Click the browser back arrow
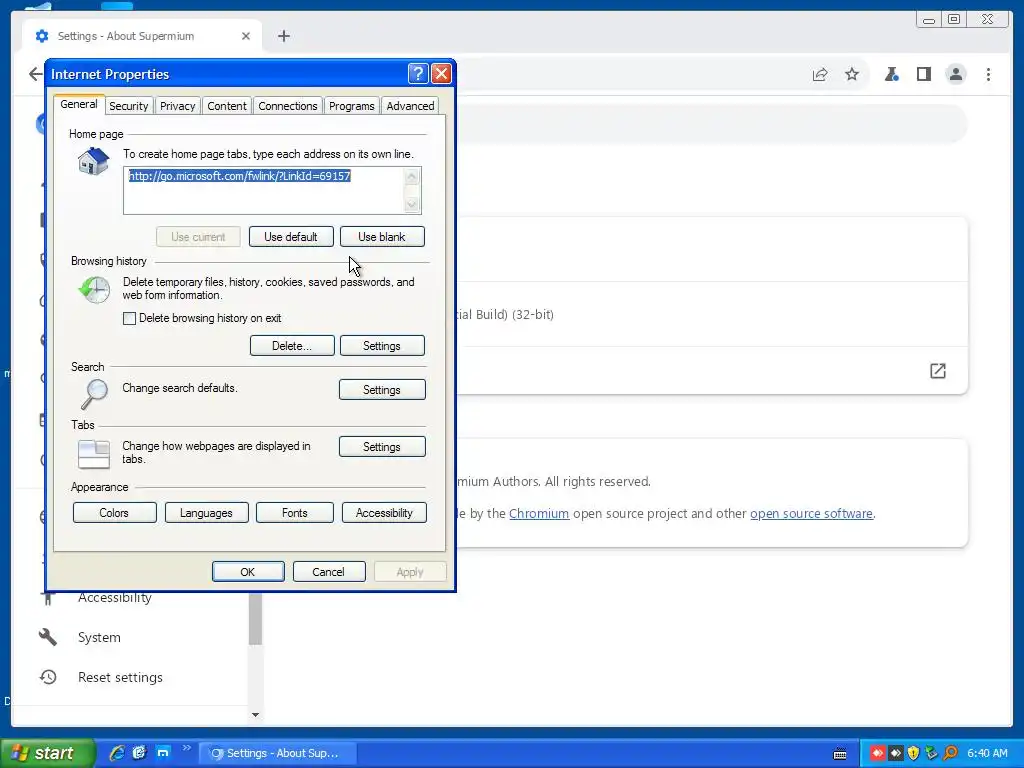This screenshot has width=1024, height=768. [35, 74]
